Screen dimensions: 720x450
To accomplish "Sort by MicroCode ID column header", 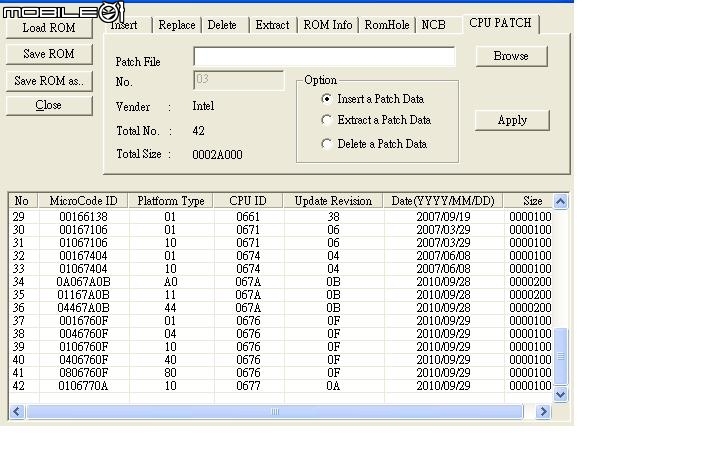I will [83, 201].
